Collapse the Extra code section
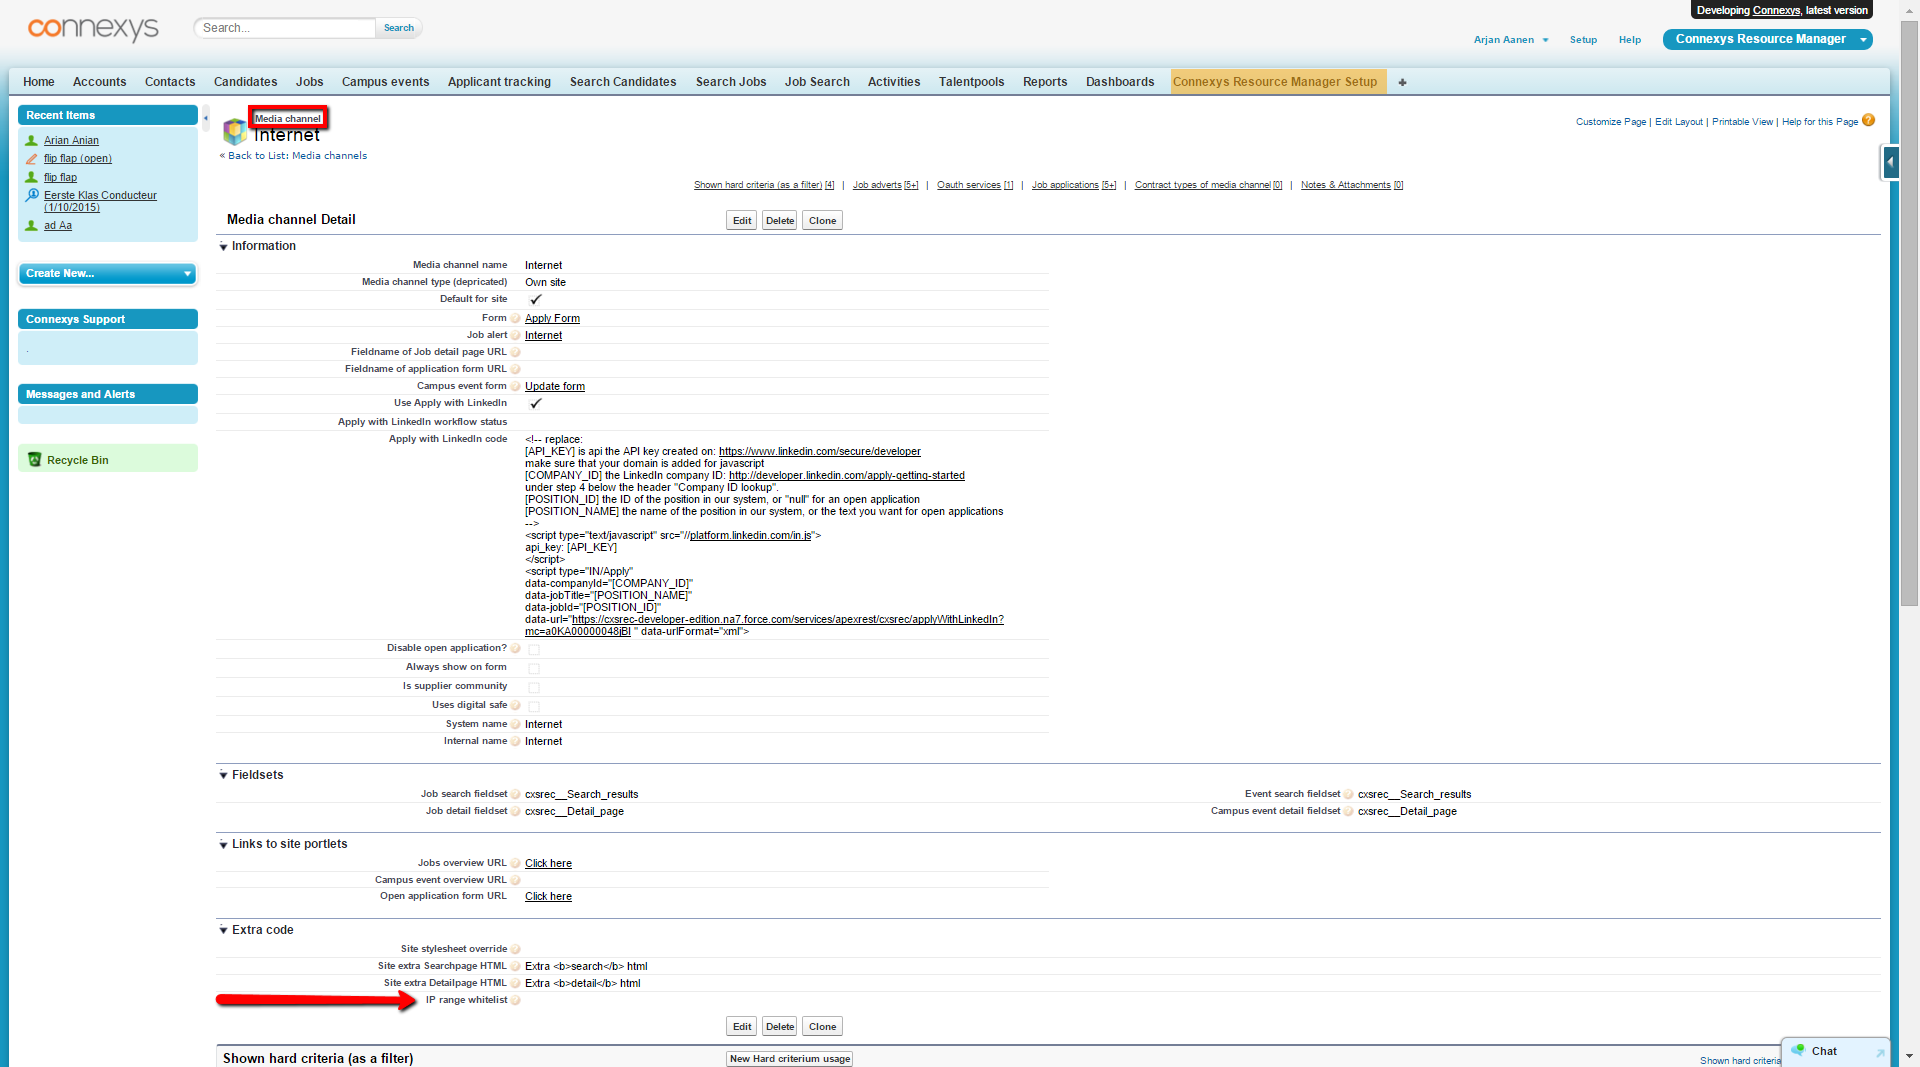This screenshot has width=1920, height=1067. click(223, 931)
